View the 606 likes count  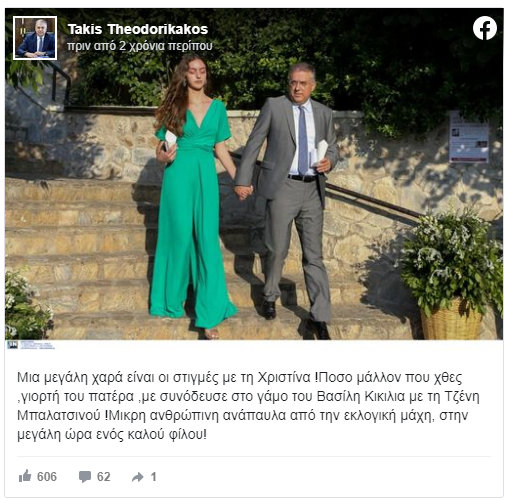pos(47,477)
